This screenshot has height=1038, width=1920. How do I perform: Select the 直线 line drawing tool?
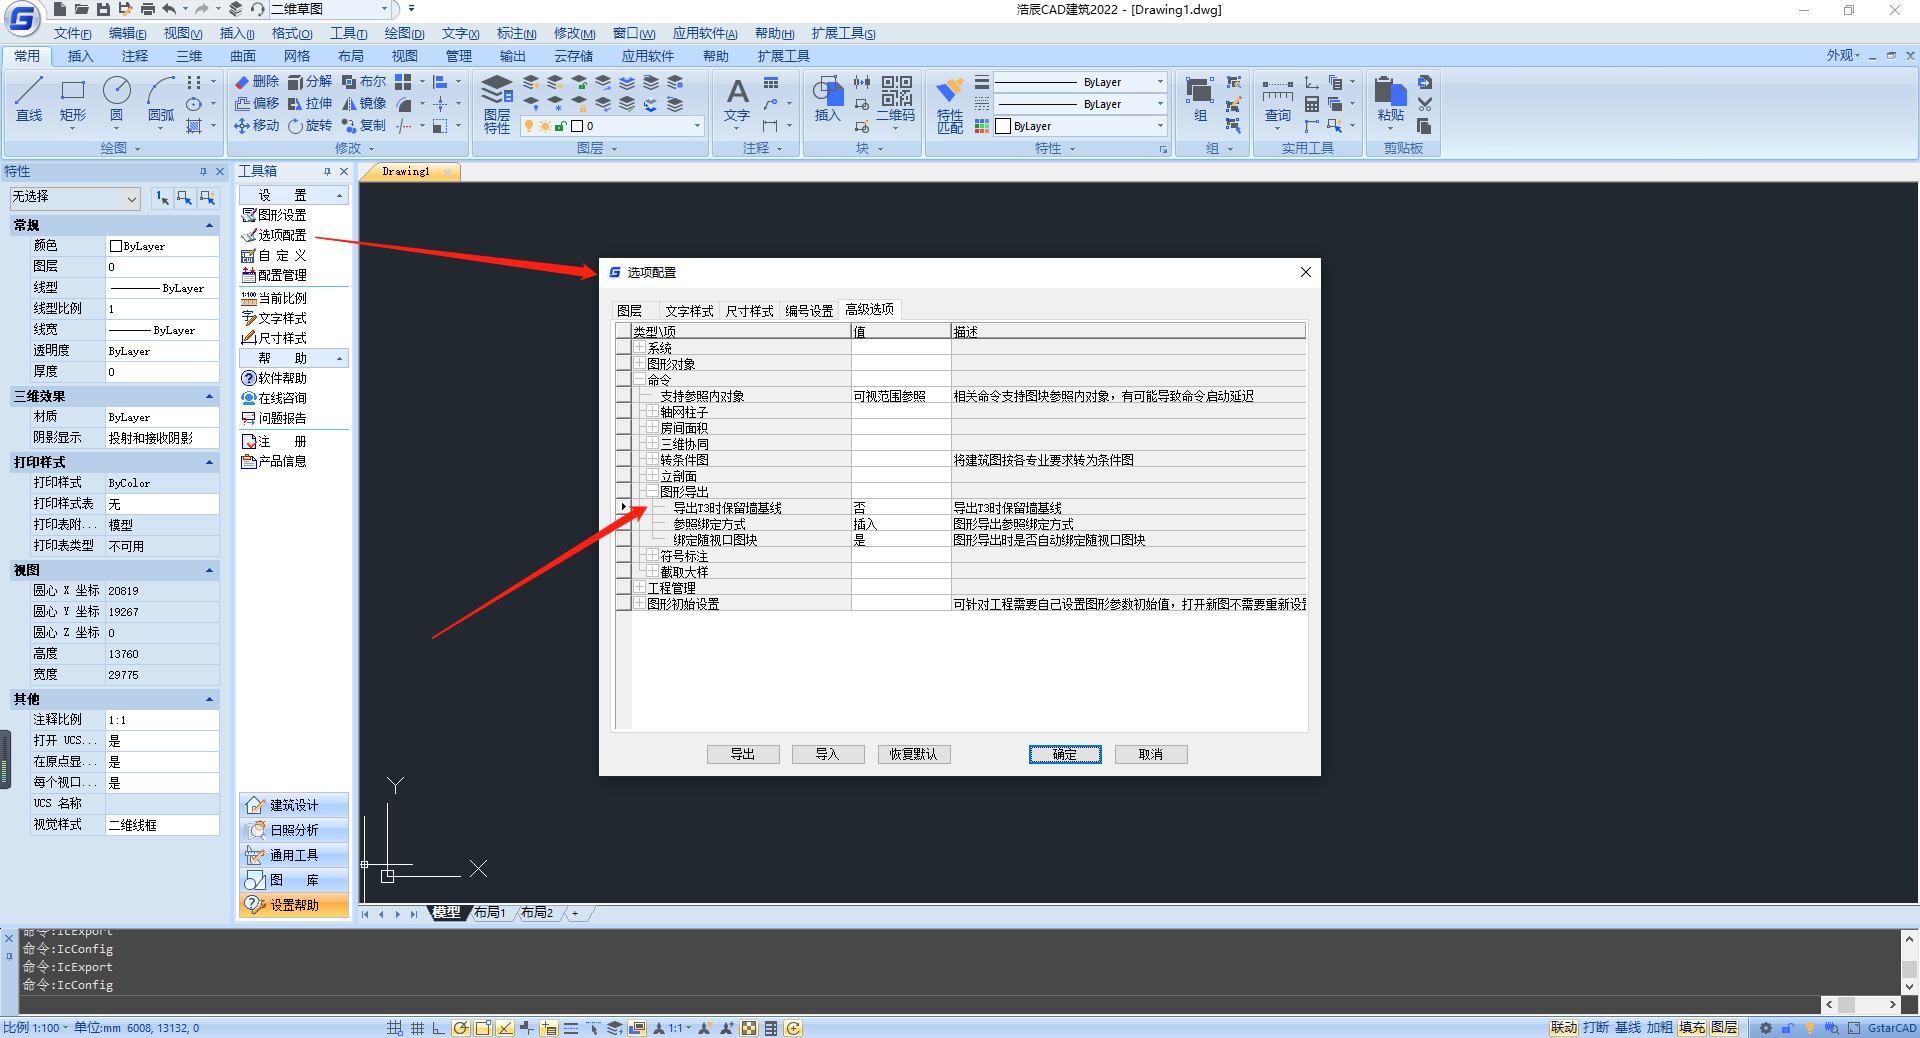29,99
